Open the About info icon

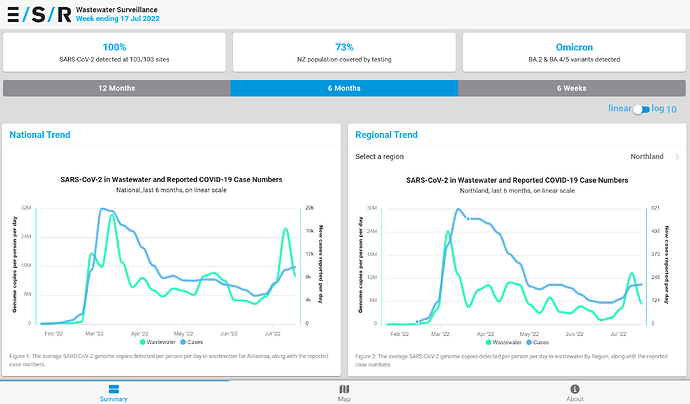click(574, 388)
